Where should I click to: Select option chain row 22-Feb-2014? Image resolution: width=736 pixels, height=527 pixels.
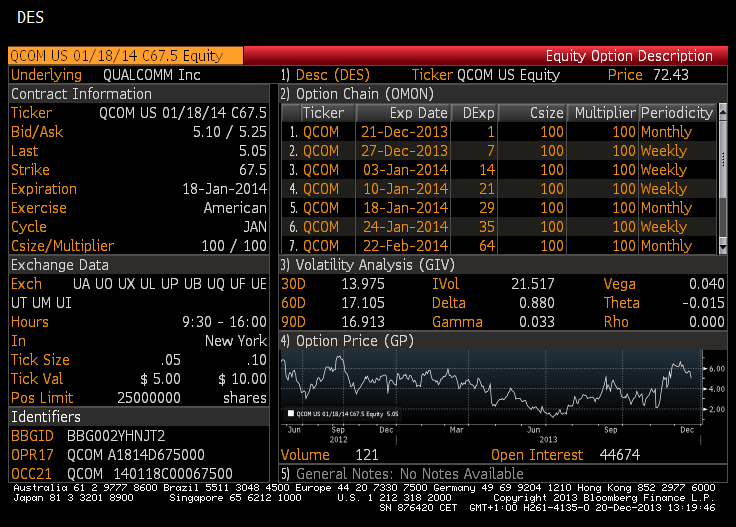(499, 246)
